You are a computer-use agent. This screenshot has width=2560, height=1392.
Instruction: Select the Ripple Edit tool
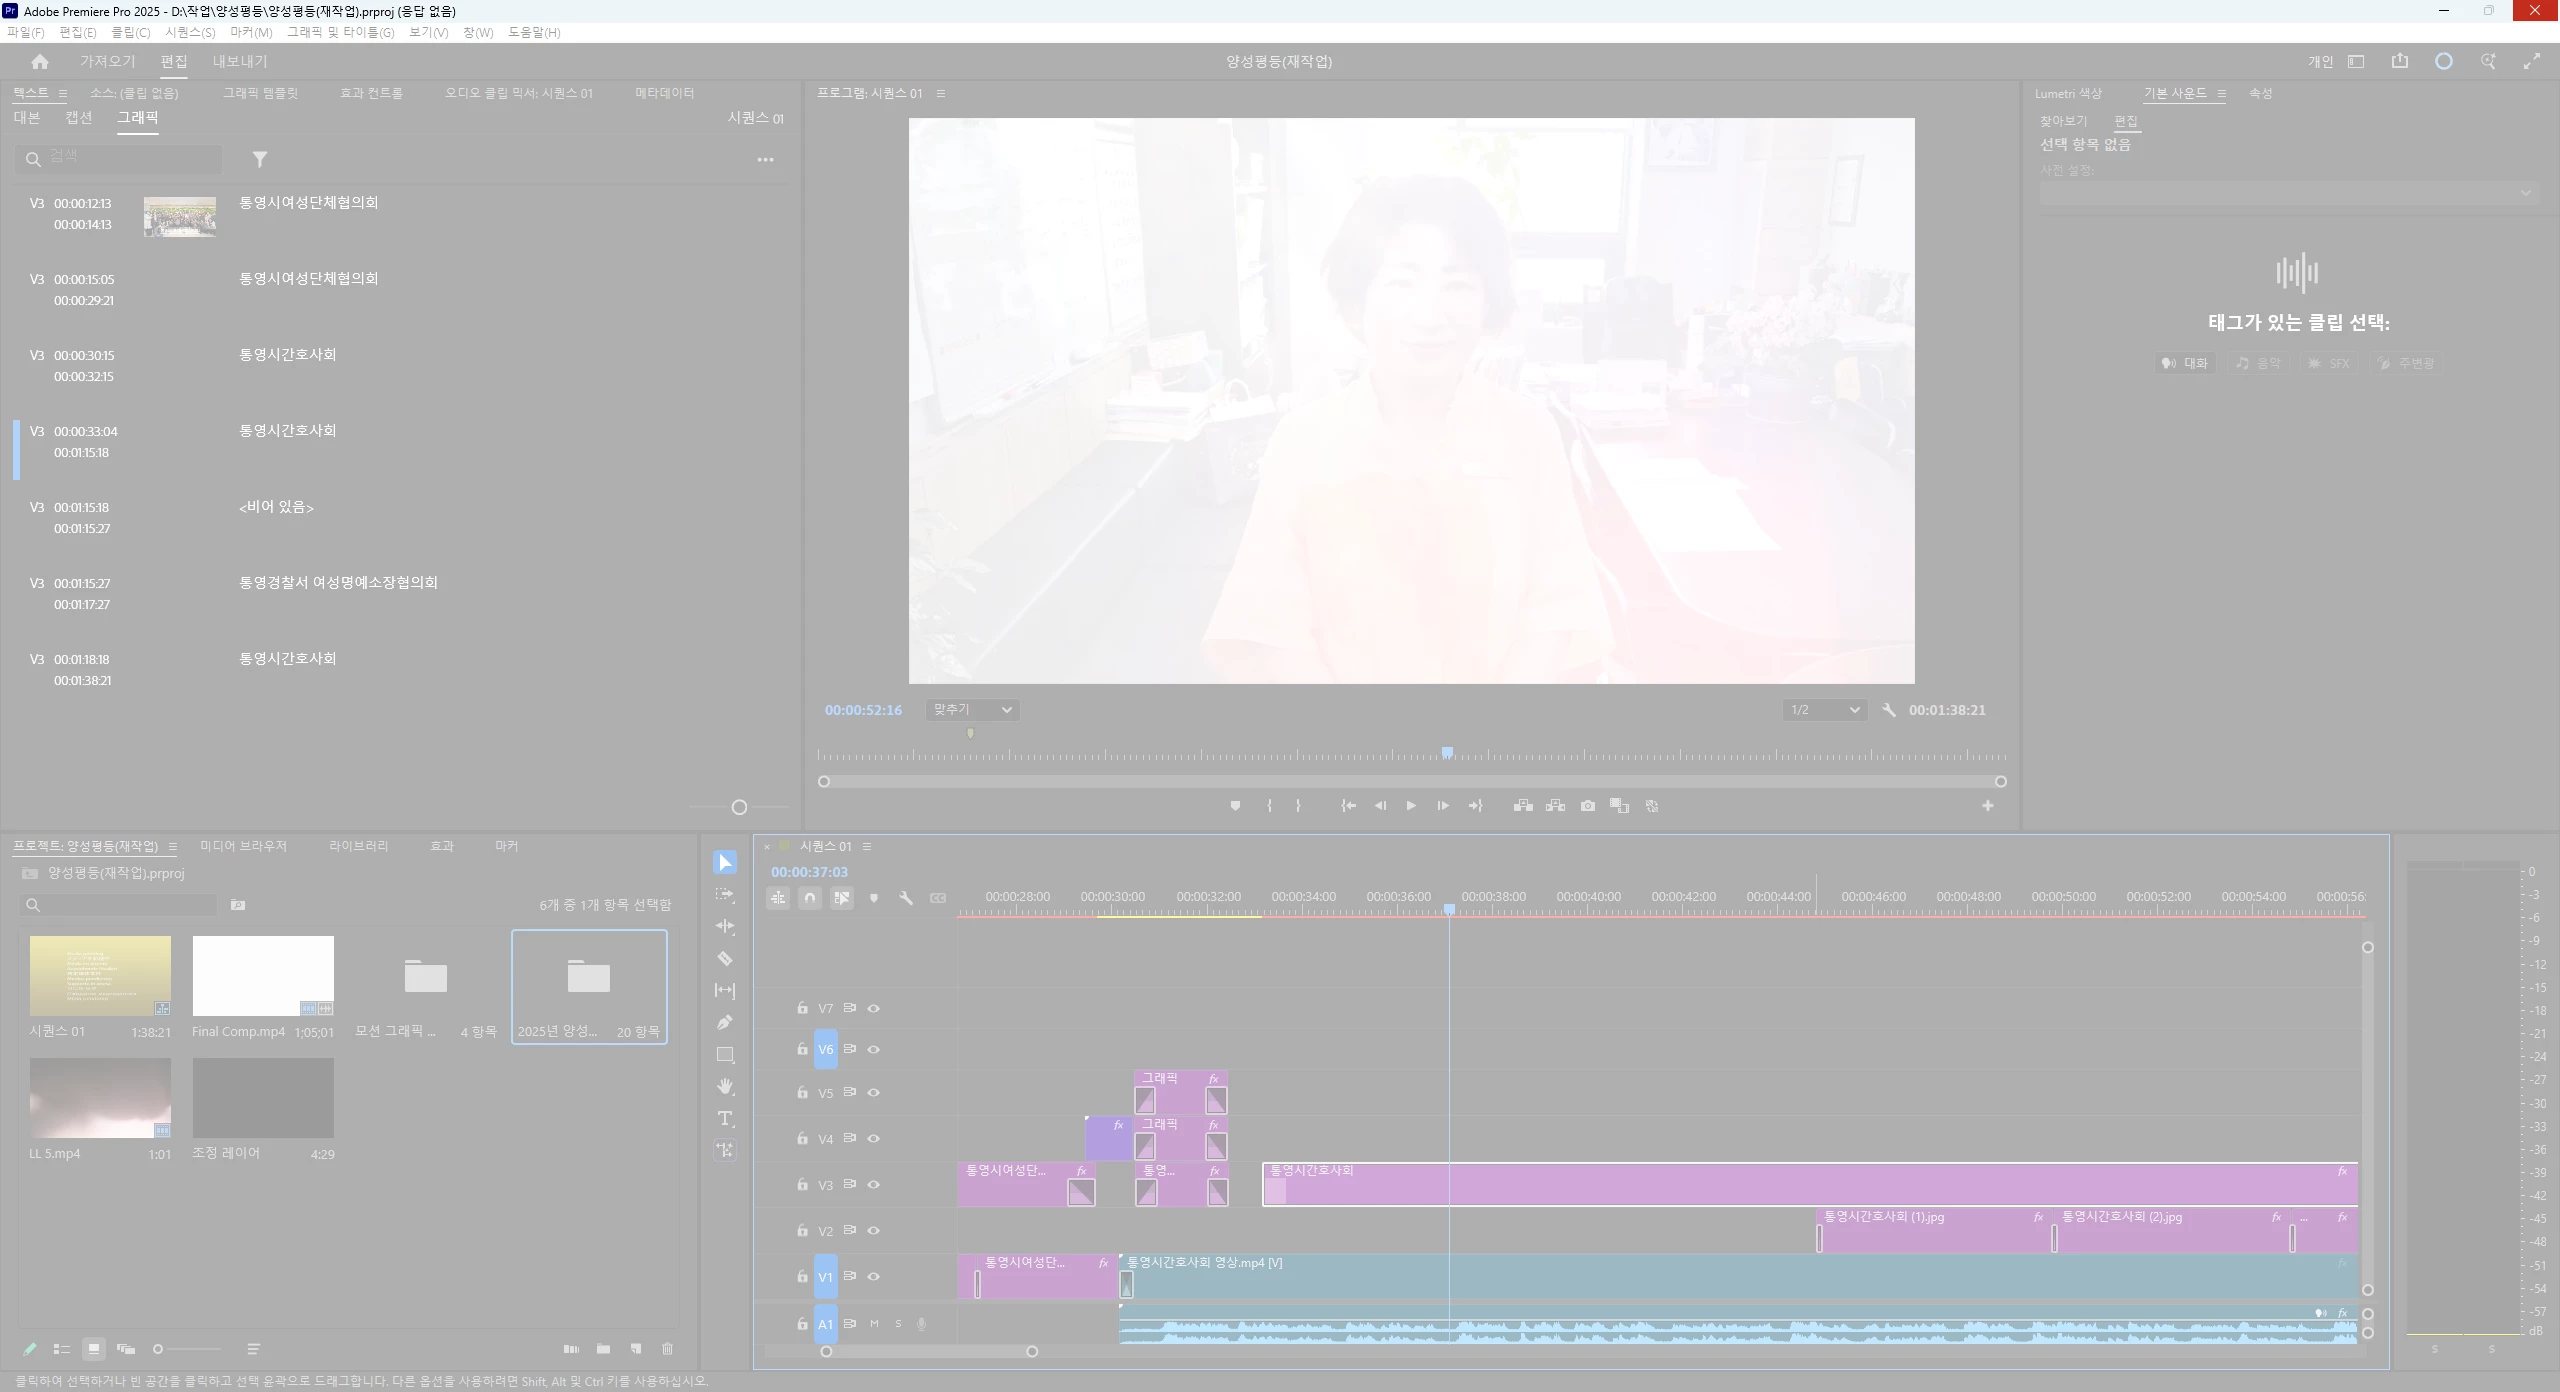725,927
